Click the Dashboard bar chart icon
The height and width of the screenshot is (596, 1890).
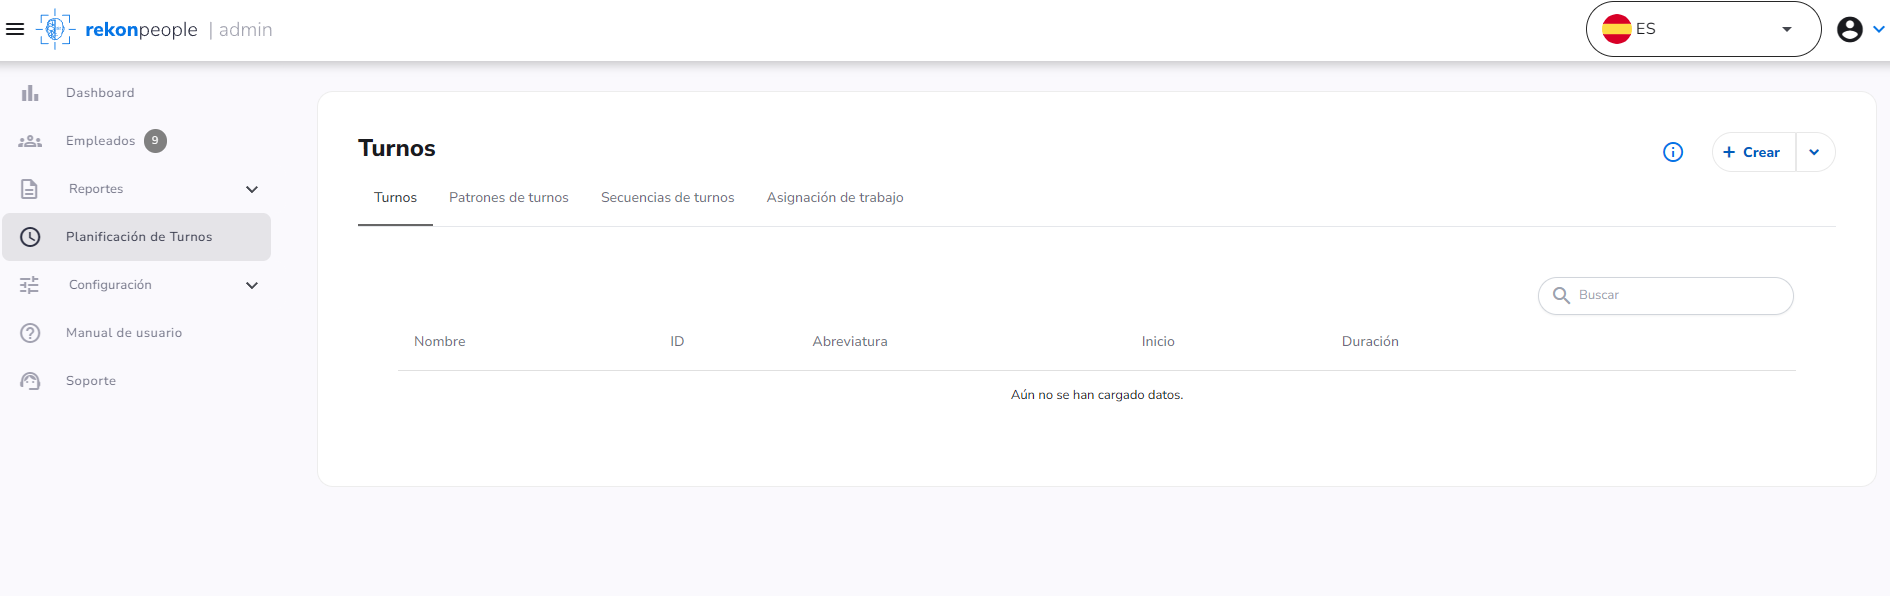(x=30, y=93)
